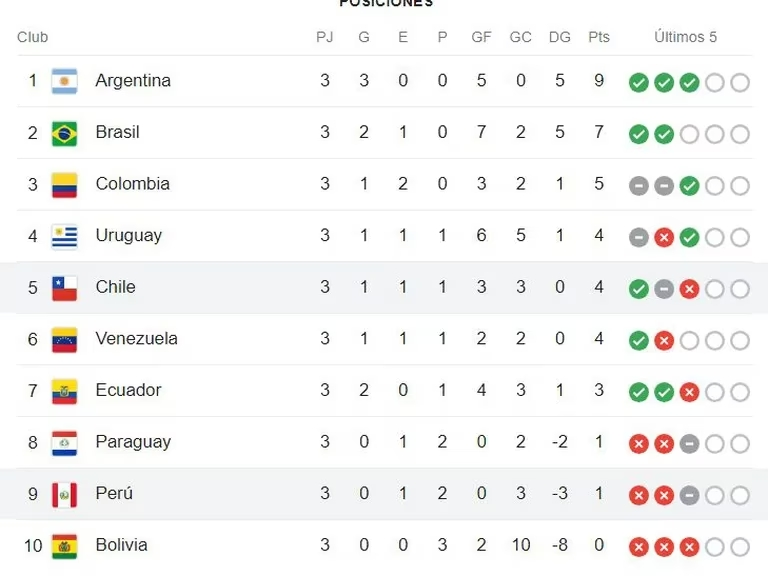Click the Bolivia flag icon
Screen dimensions: 768x576
pyautogui.click(x=65, y=546)
